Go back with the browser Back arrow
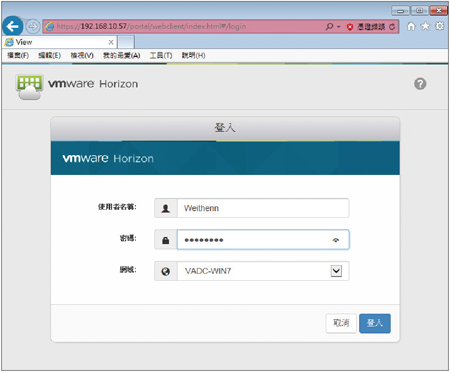450x372 pixels. (13, 26)
